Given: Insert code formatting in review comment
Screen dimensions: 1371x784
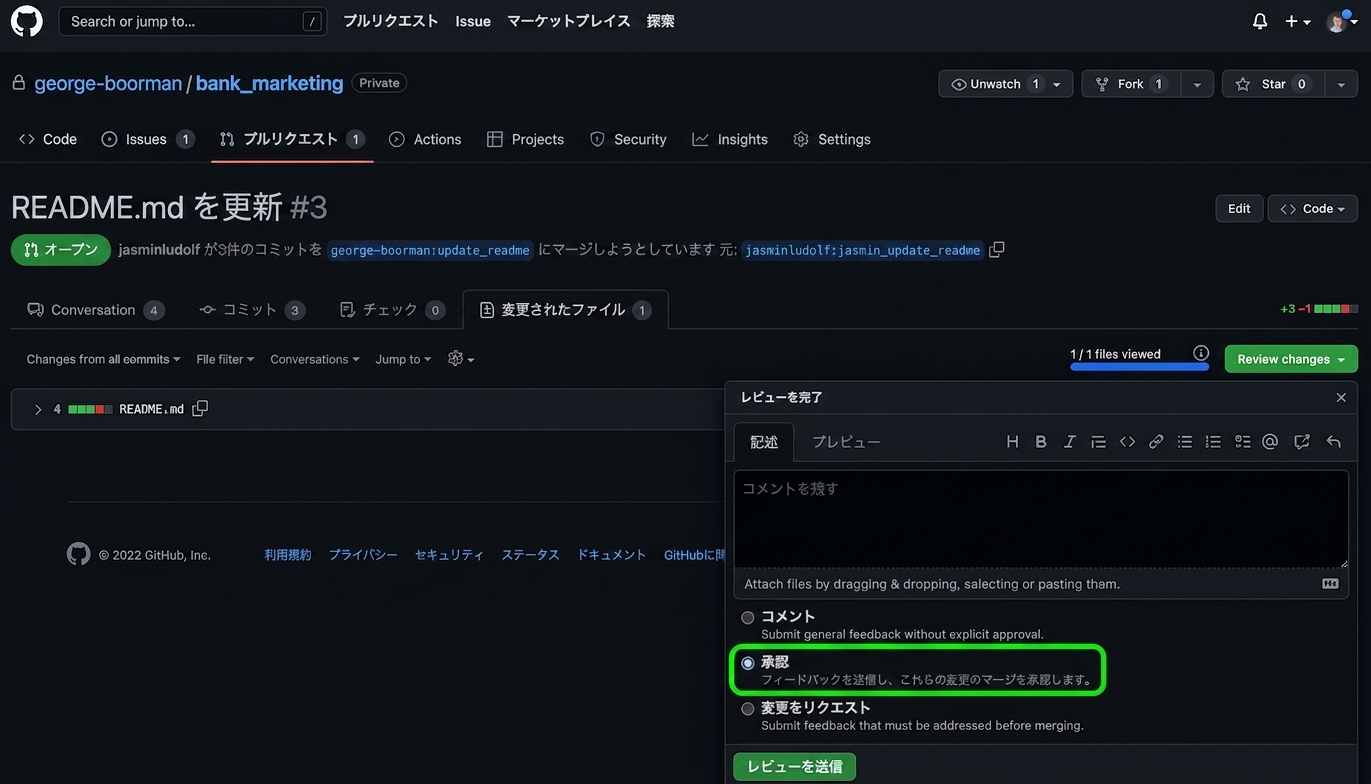Looking at the screenshot, I should [1127, 442].
